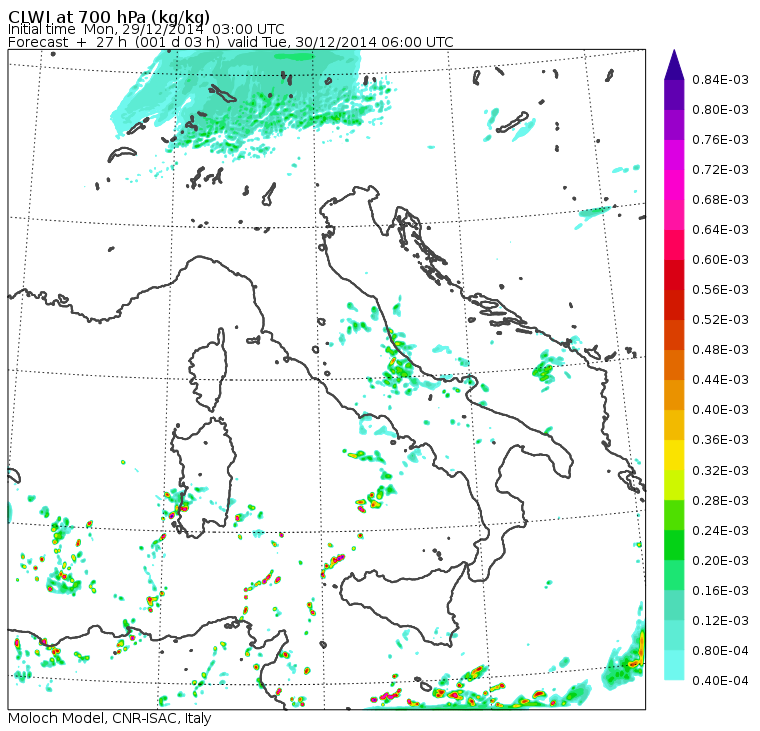Screen dimensions: 760x731
Task: Click the colorbar label 0.20E-03
Action: tap(720, 561)
